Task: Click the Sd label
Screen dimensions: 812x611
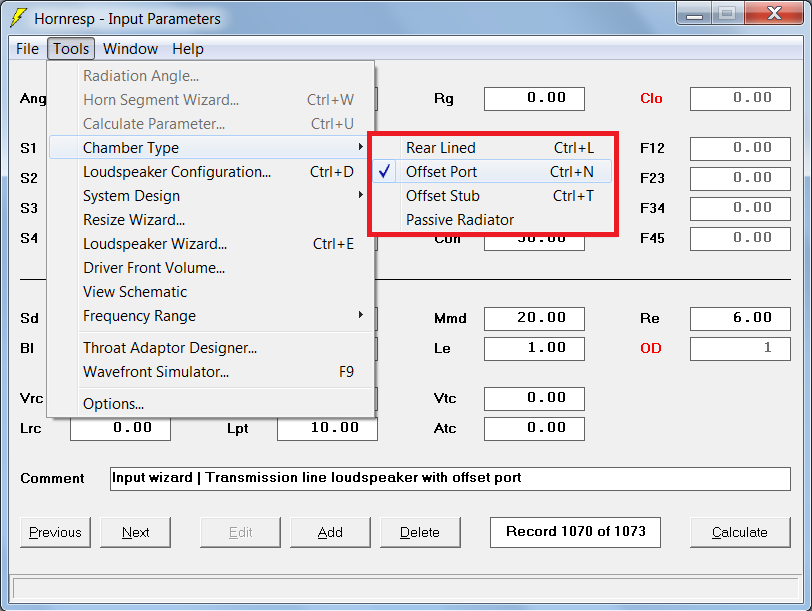Action: [x=29, y=318]
